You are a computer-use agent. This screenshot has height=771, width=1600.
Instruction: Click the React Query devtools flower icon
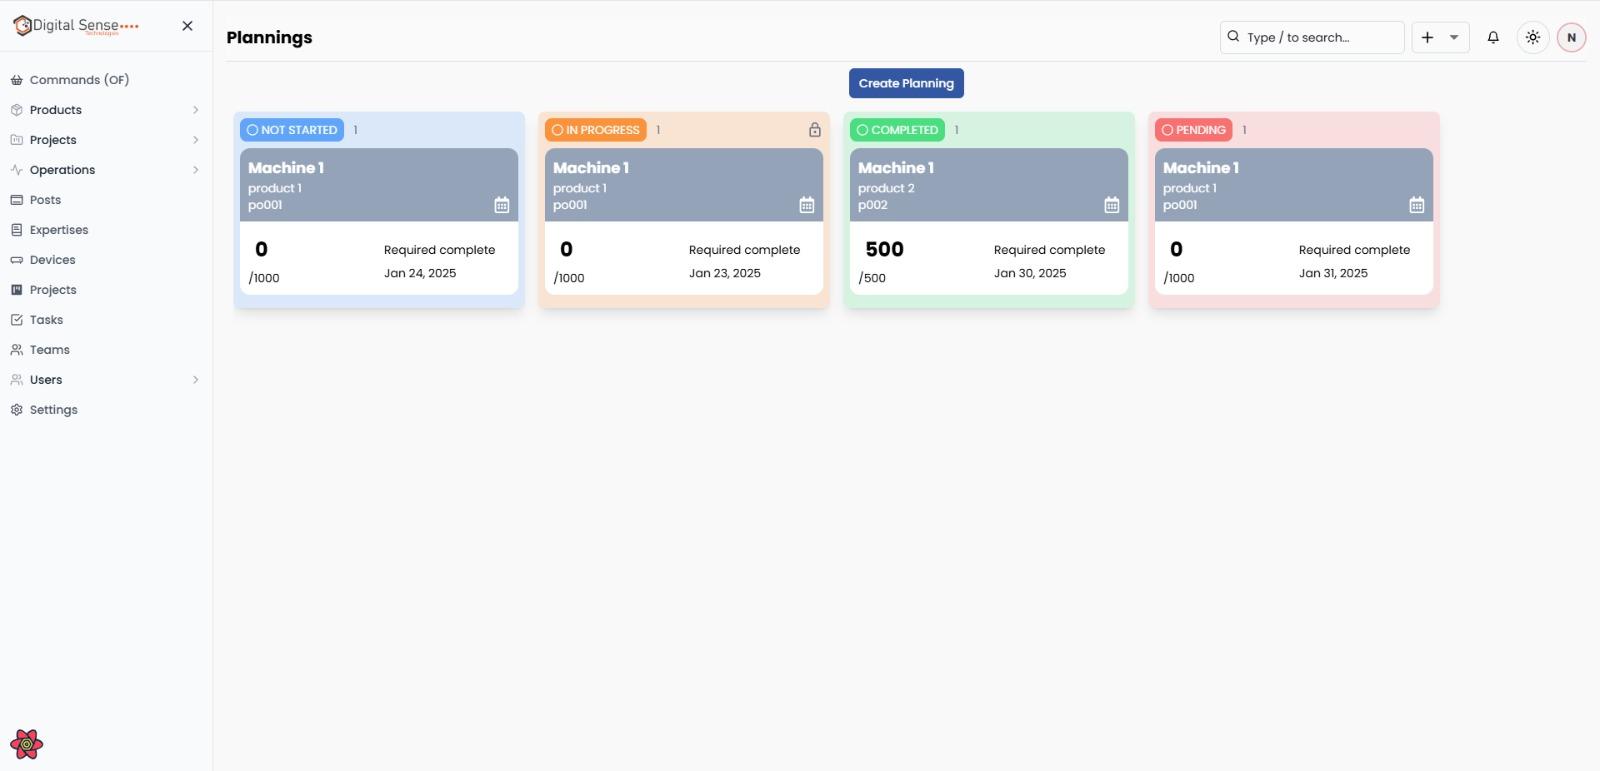click(27, 744)
